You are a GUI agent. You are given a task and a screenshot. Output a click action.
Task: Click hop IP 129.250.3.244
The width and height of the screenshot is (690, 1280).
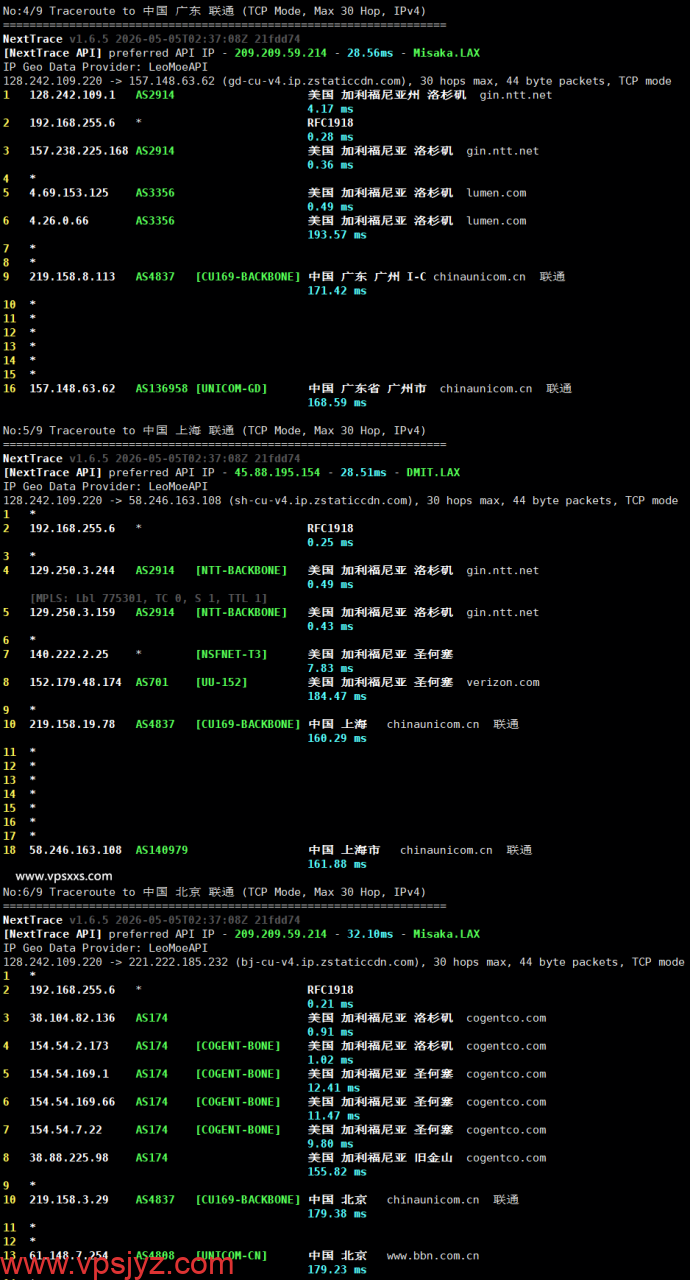point(72,571)
